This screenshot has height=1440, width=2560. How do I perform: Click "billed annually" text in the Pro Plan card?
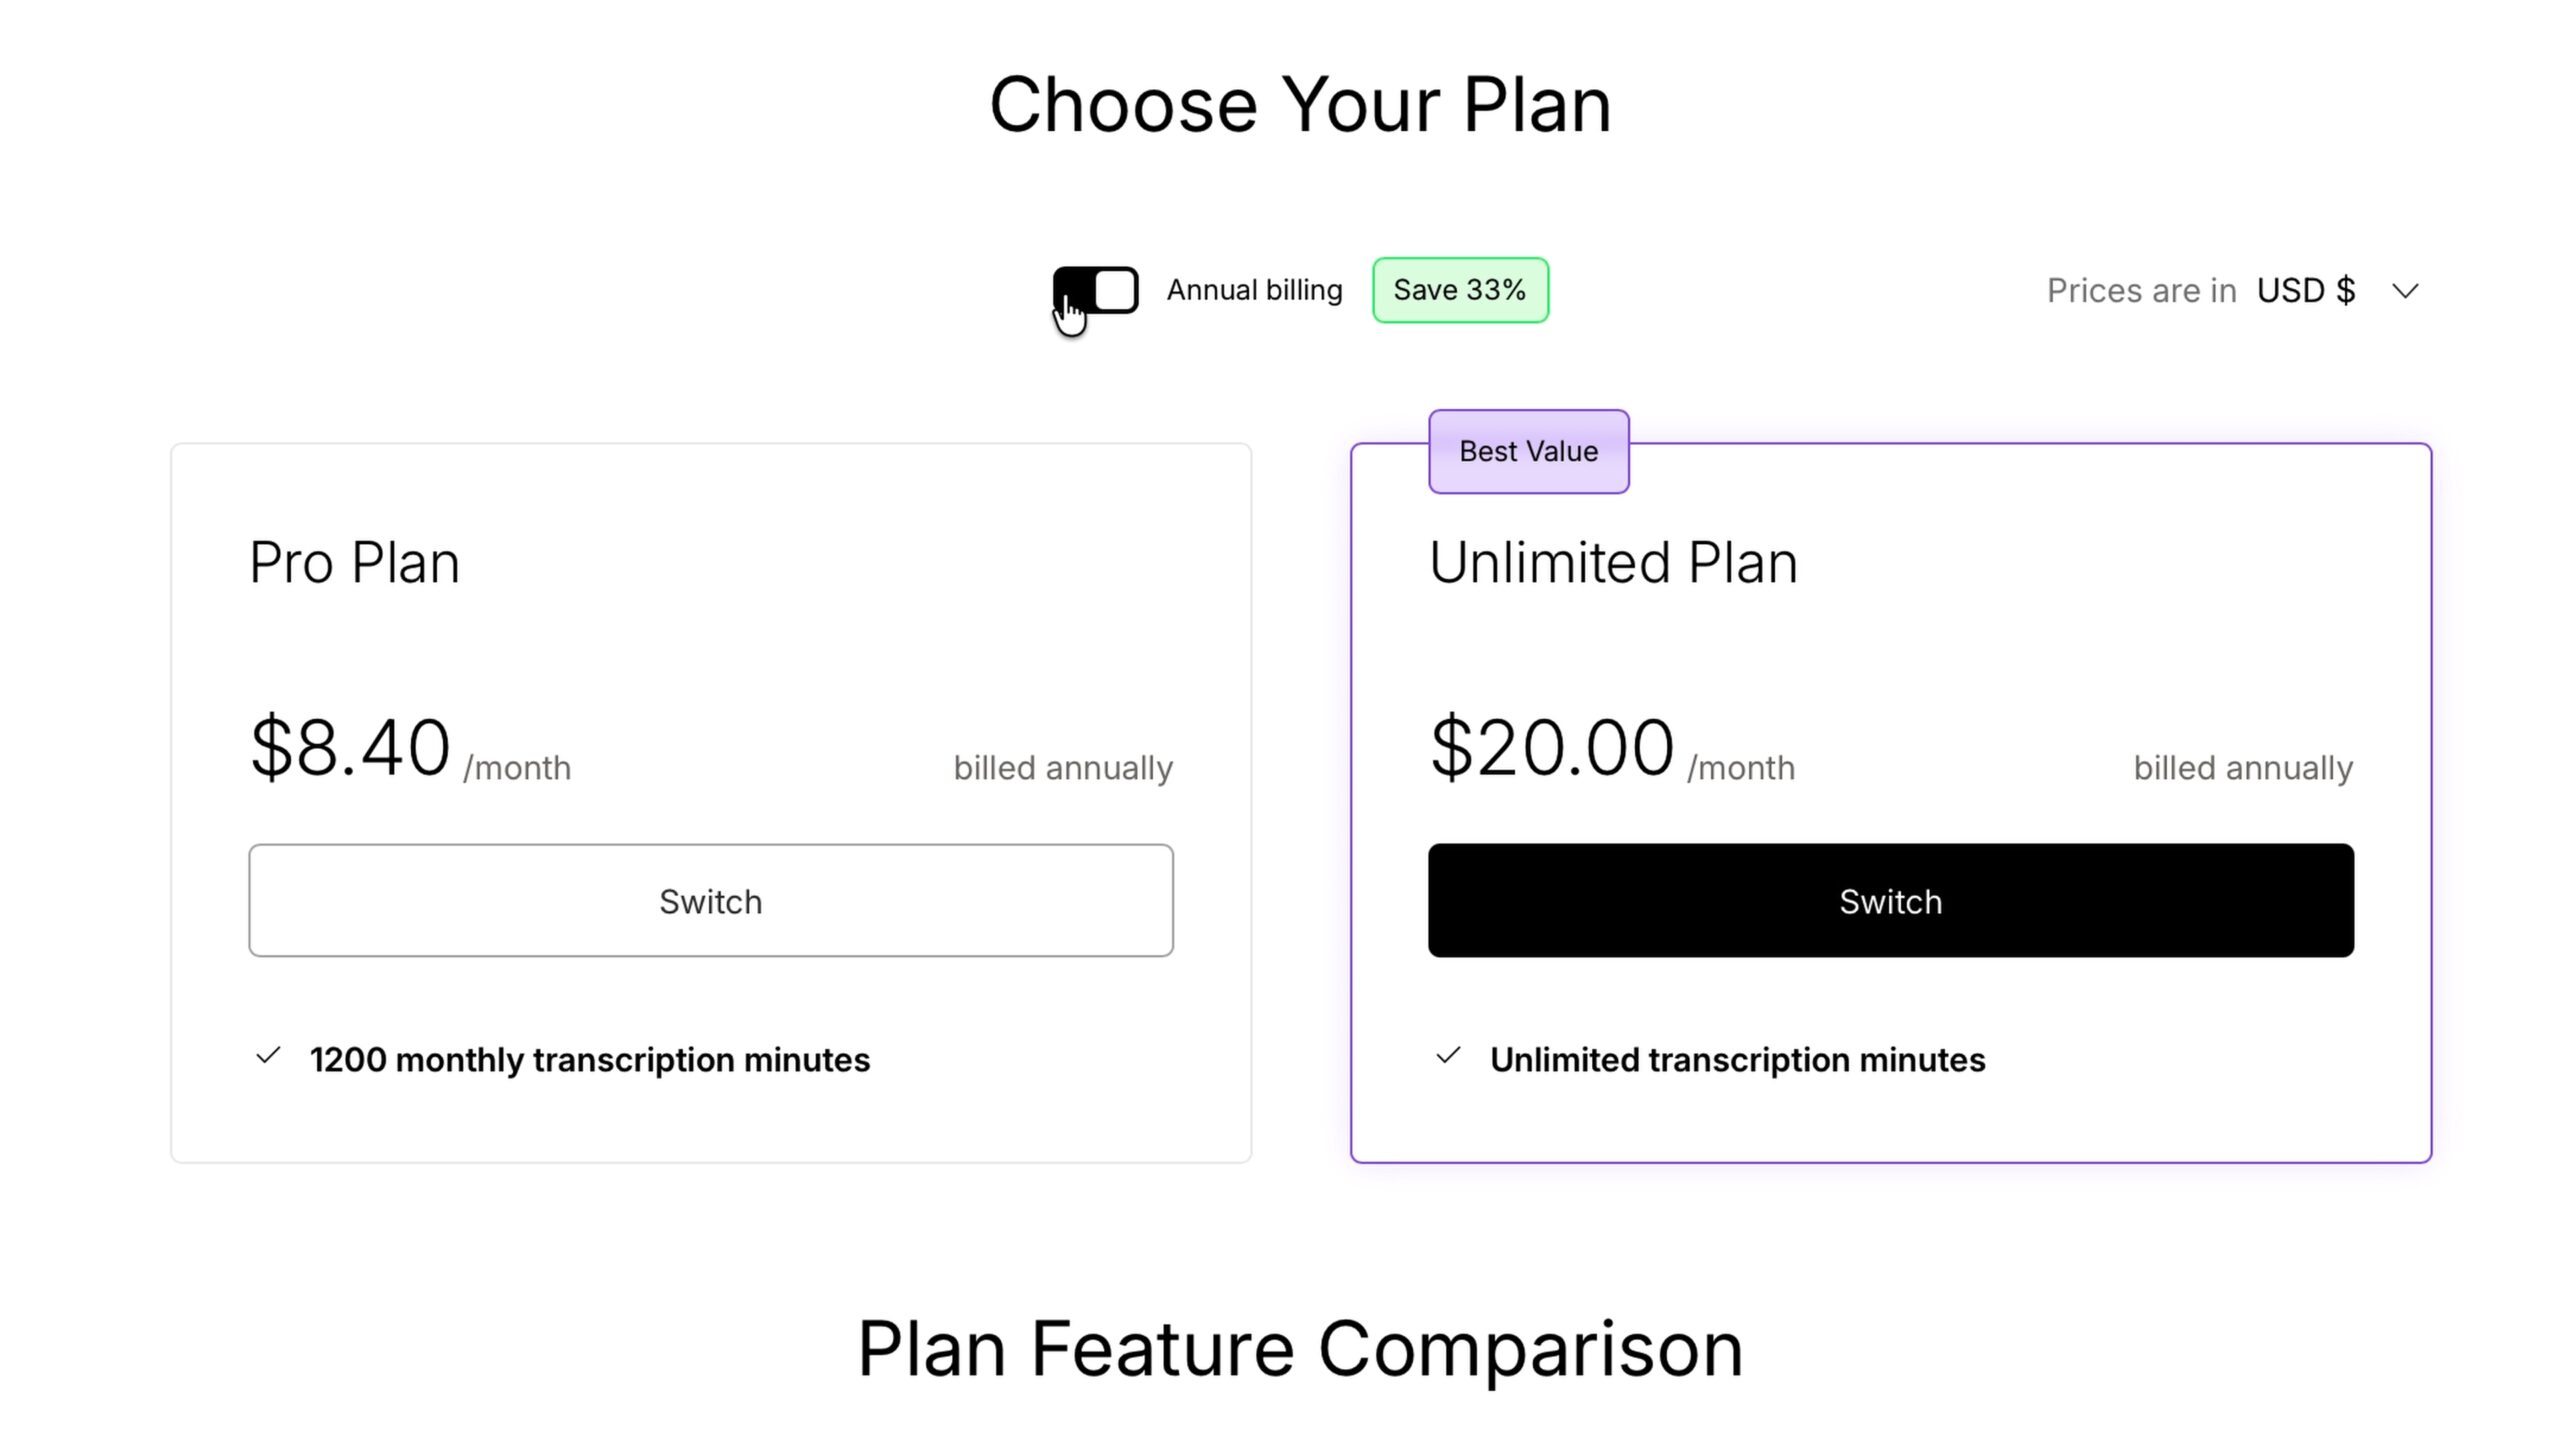click(1063, 768)
